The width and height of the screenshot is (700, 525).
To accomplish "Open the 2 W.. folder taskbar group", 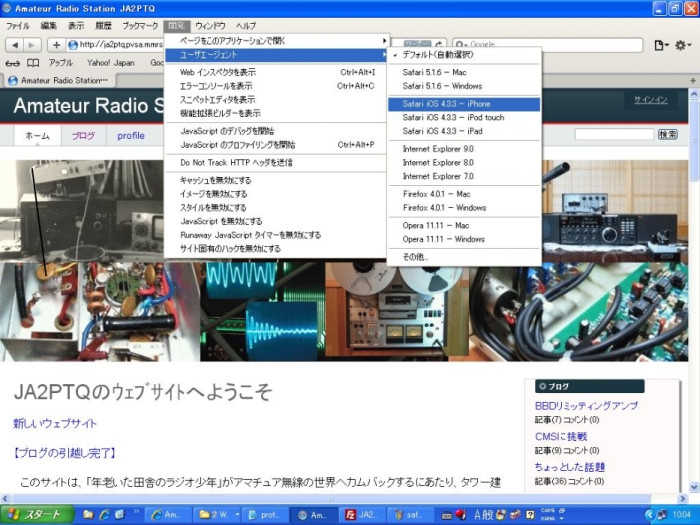I will pos(217,515).
